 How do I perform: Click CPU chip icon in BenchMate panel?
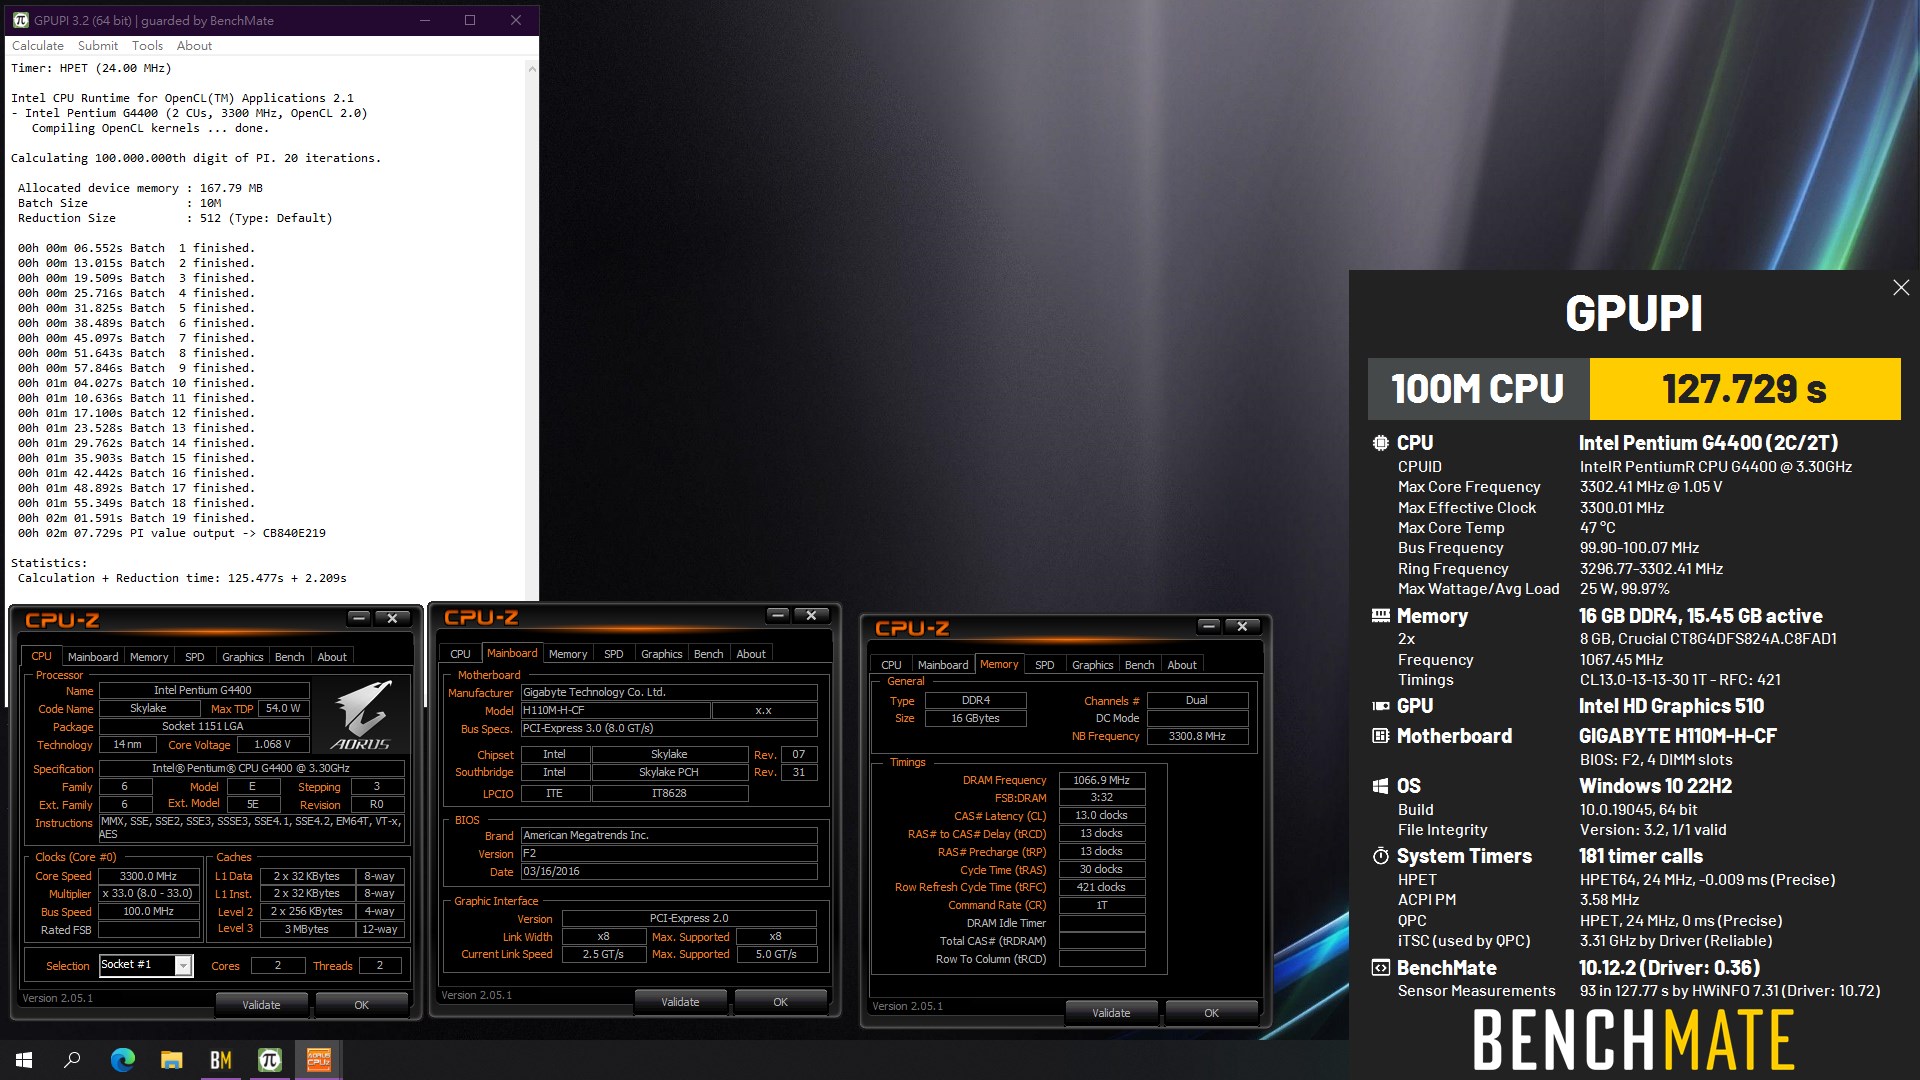click(1381, 443)
